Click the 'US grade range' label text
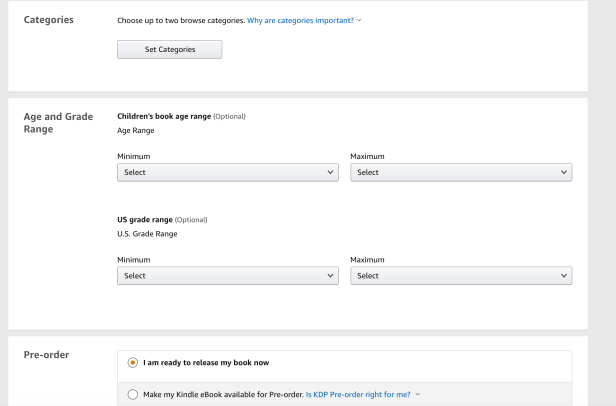Viewport: 616px width, 406px height. [145, 219]
